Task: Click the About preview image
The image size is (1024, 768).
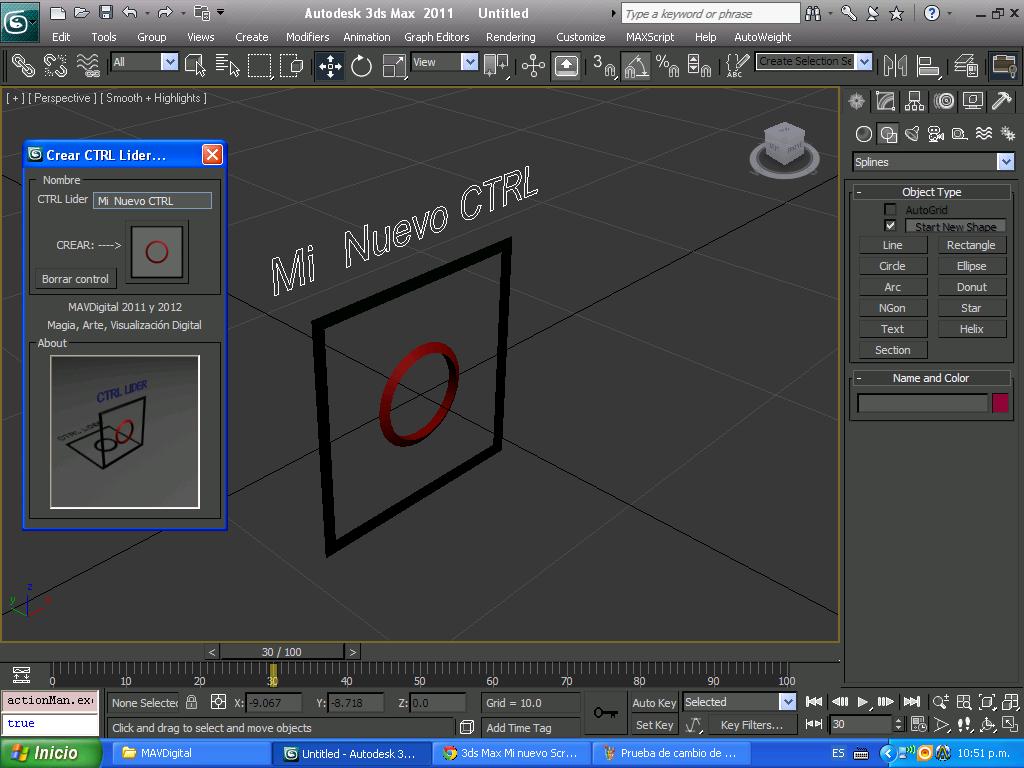Action: click(x=125, y=432)
